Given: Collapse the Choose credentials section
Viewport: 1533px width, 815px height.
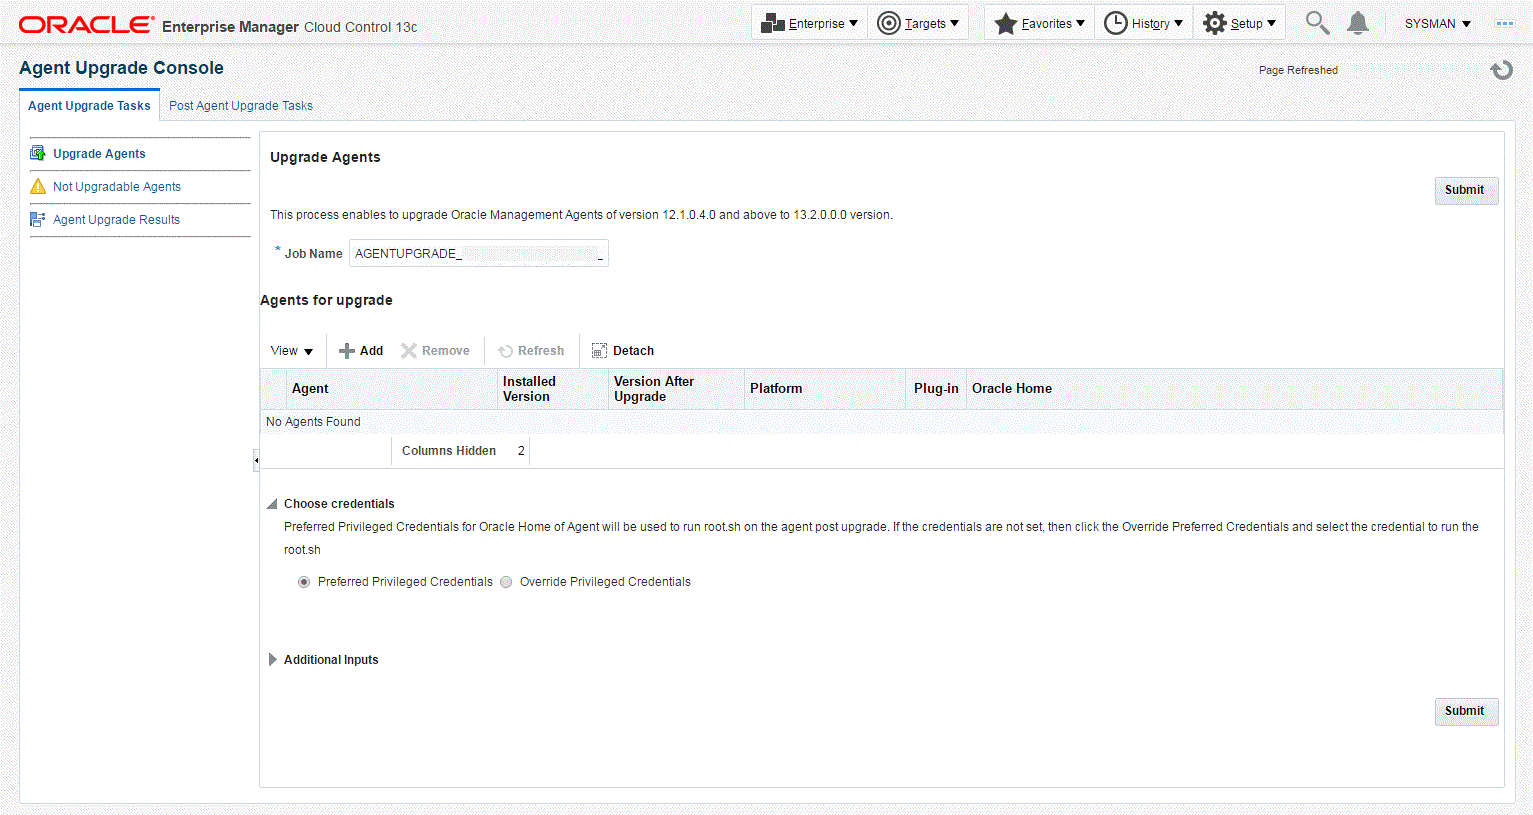Looking at the screenshot, I should click(272, 504).
